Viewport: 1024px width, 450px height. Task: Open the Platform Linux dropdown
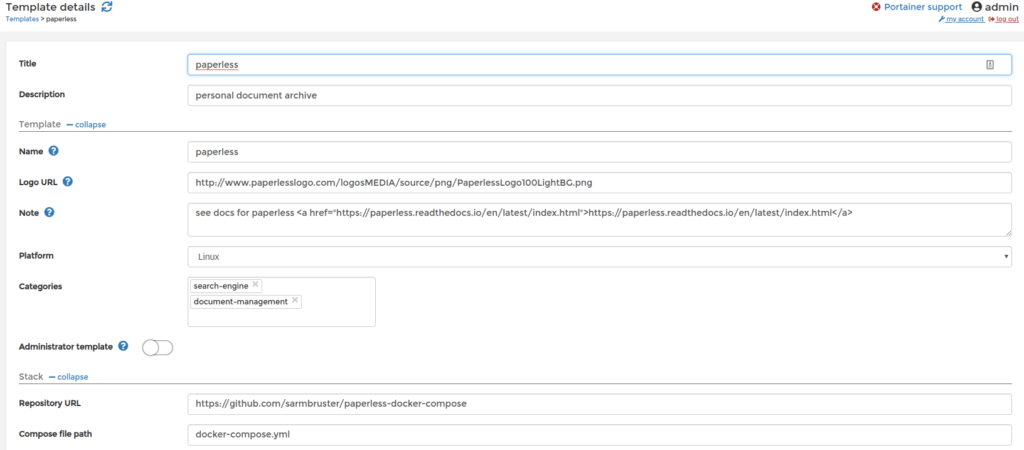coord(600,257)
